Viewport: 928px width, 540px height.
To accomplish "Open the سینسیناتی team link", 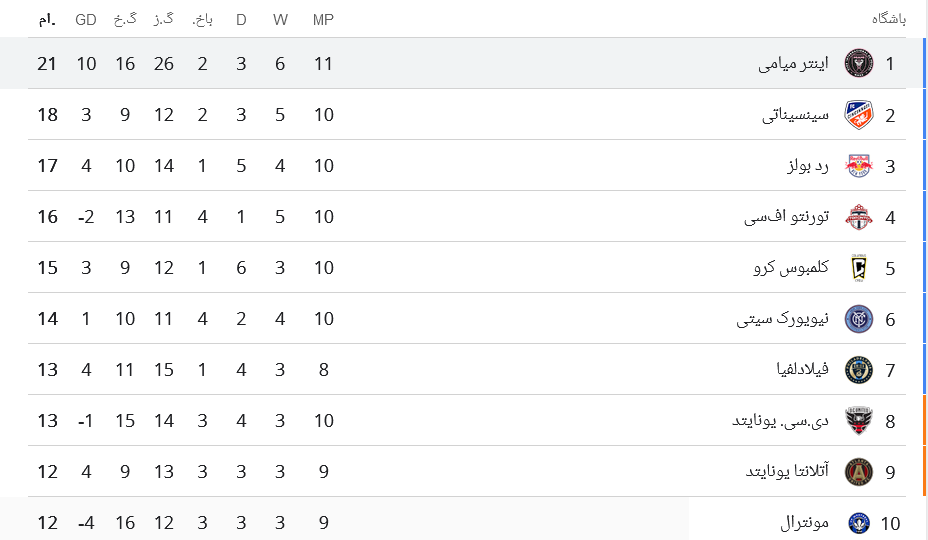I will coord(795,114).
